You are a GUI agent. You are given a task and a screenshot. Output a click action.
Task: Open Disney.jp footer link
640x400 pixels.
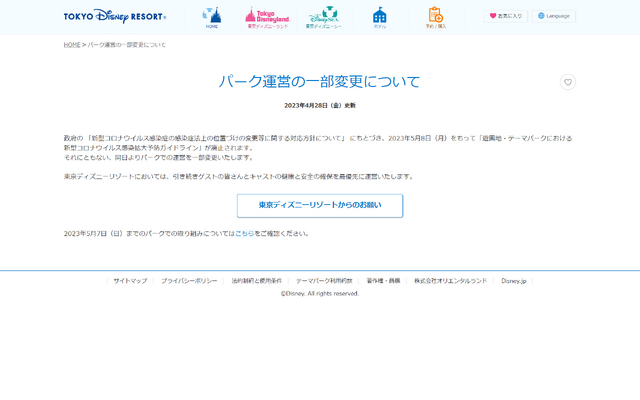coord(515,281)
